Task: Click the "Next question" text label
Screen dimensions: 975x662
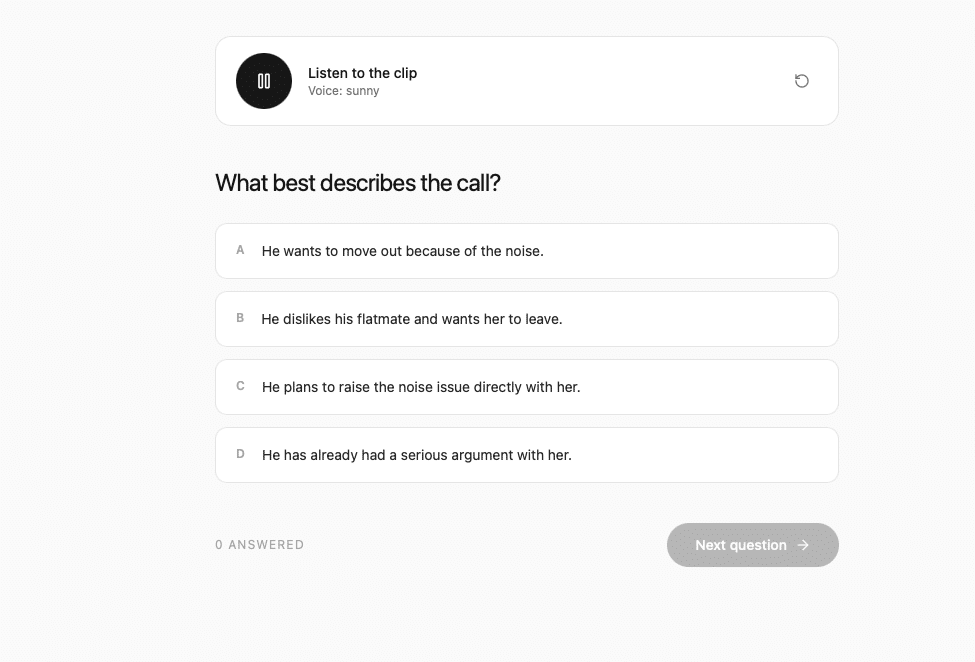Action: point(741,545)
